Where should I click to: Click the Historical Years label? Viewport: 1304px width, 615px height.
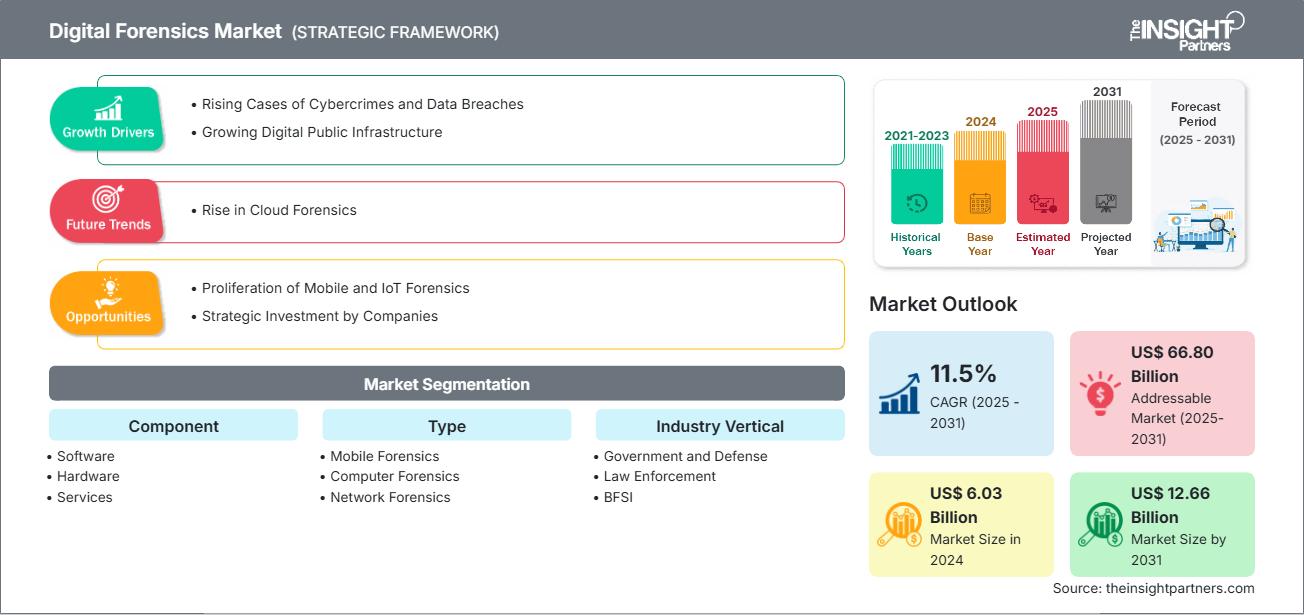point(916,244)
